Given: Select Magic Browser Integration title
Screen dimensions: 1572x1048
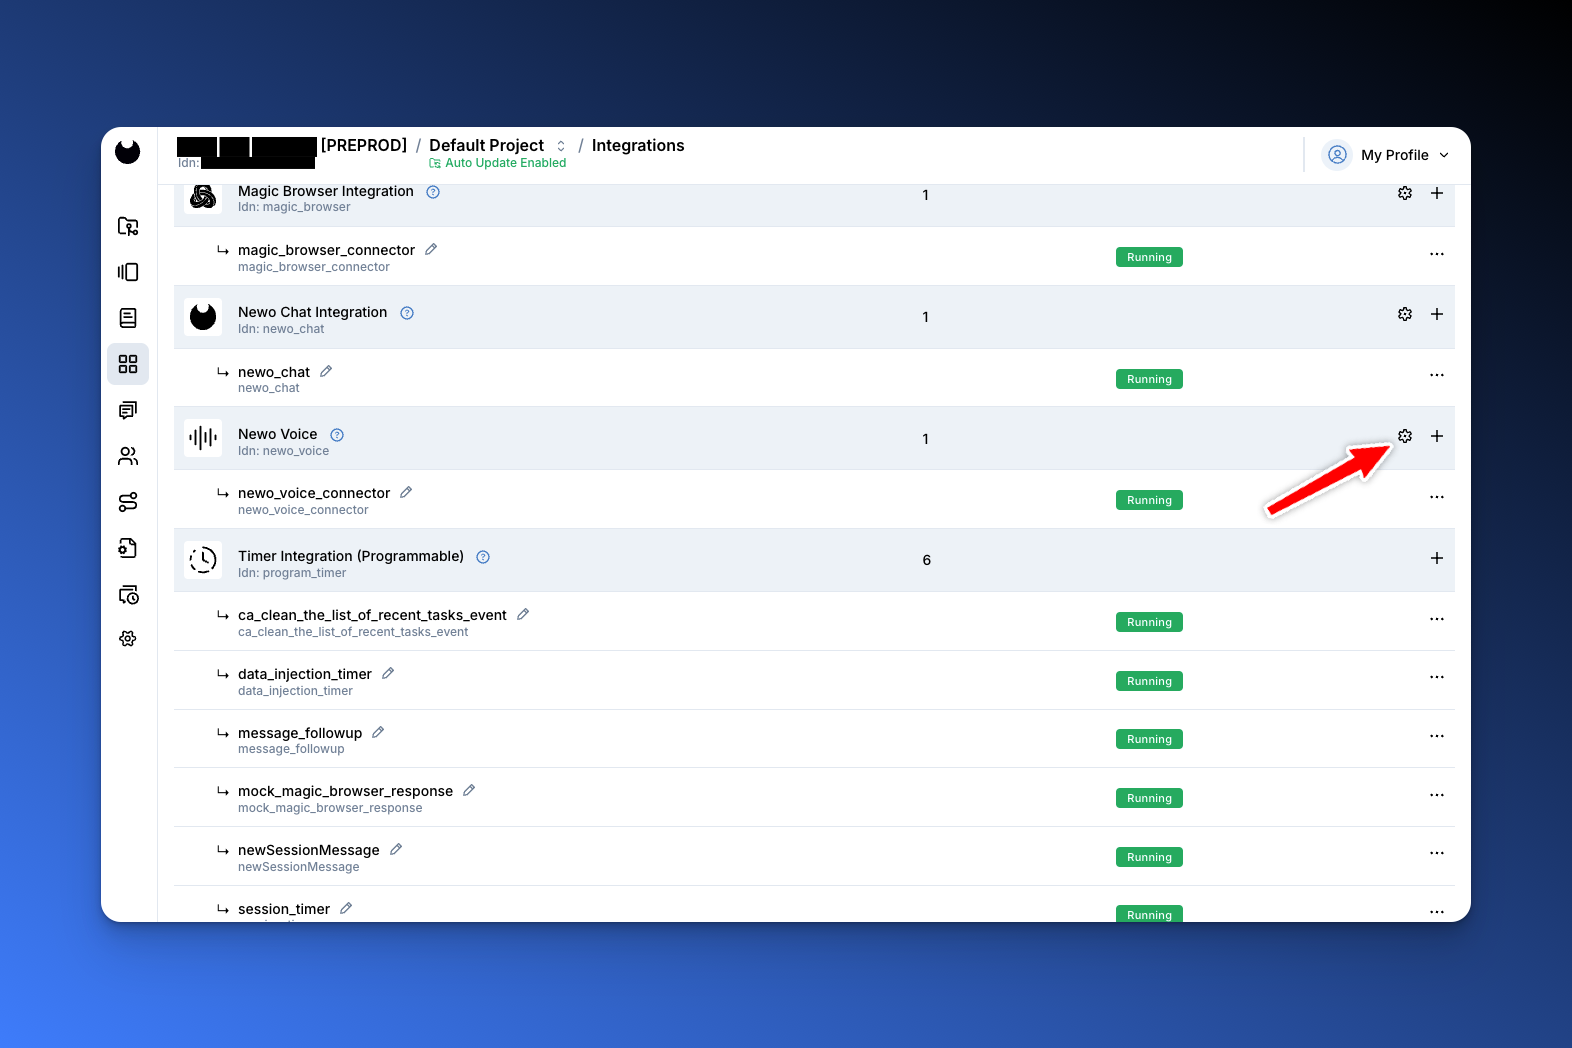Looking at the screenshot, I should point(326,191).
